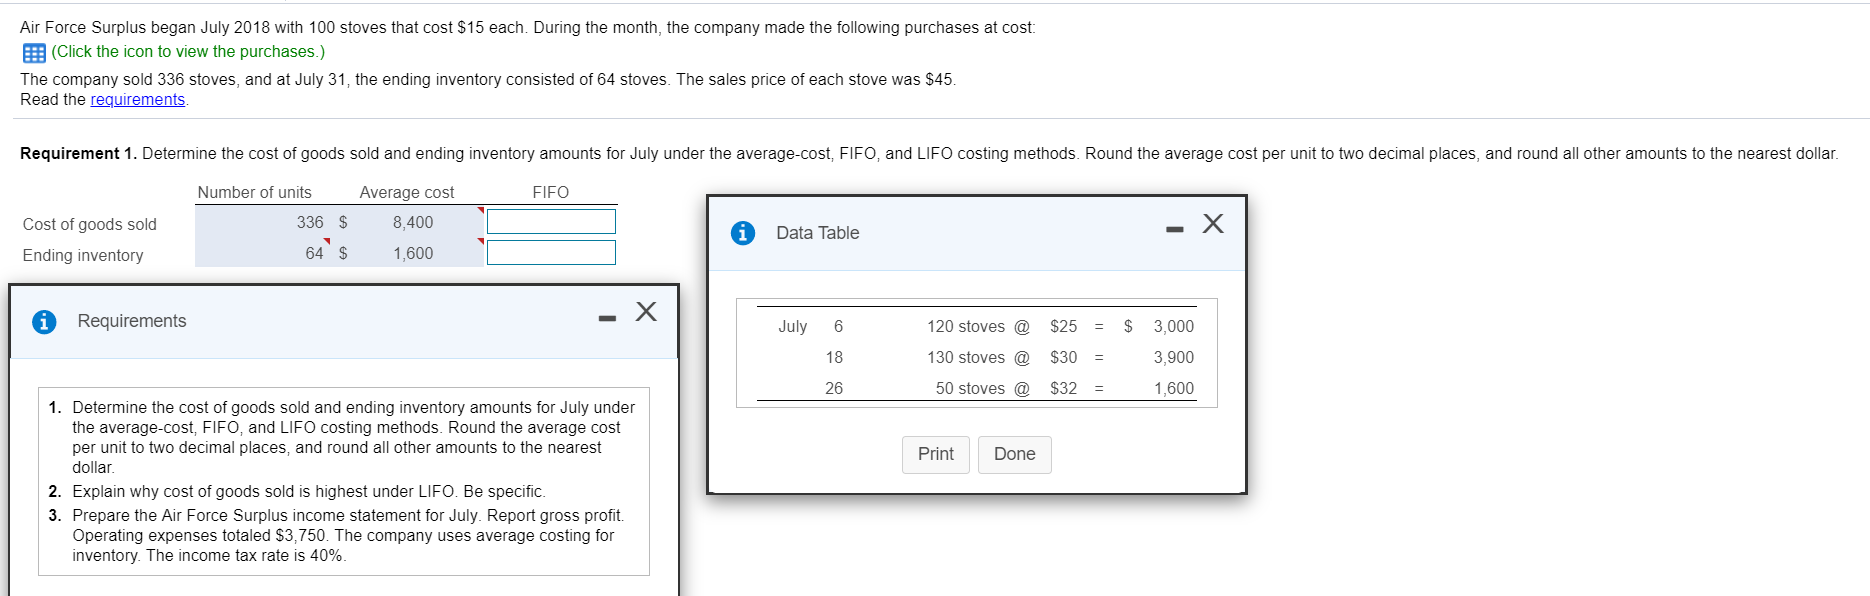Click the FIFO ending inventory field
The width and height of the screenshot is (1870, 596).
[551, 252]
